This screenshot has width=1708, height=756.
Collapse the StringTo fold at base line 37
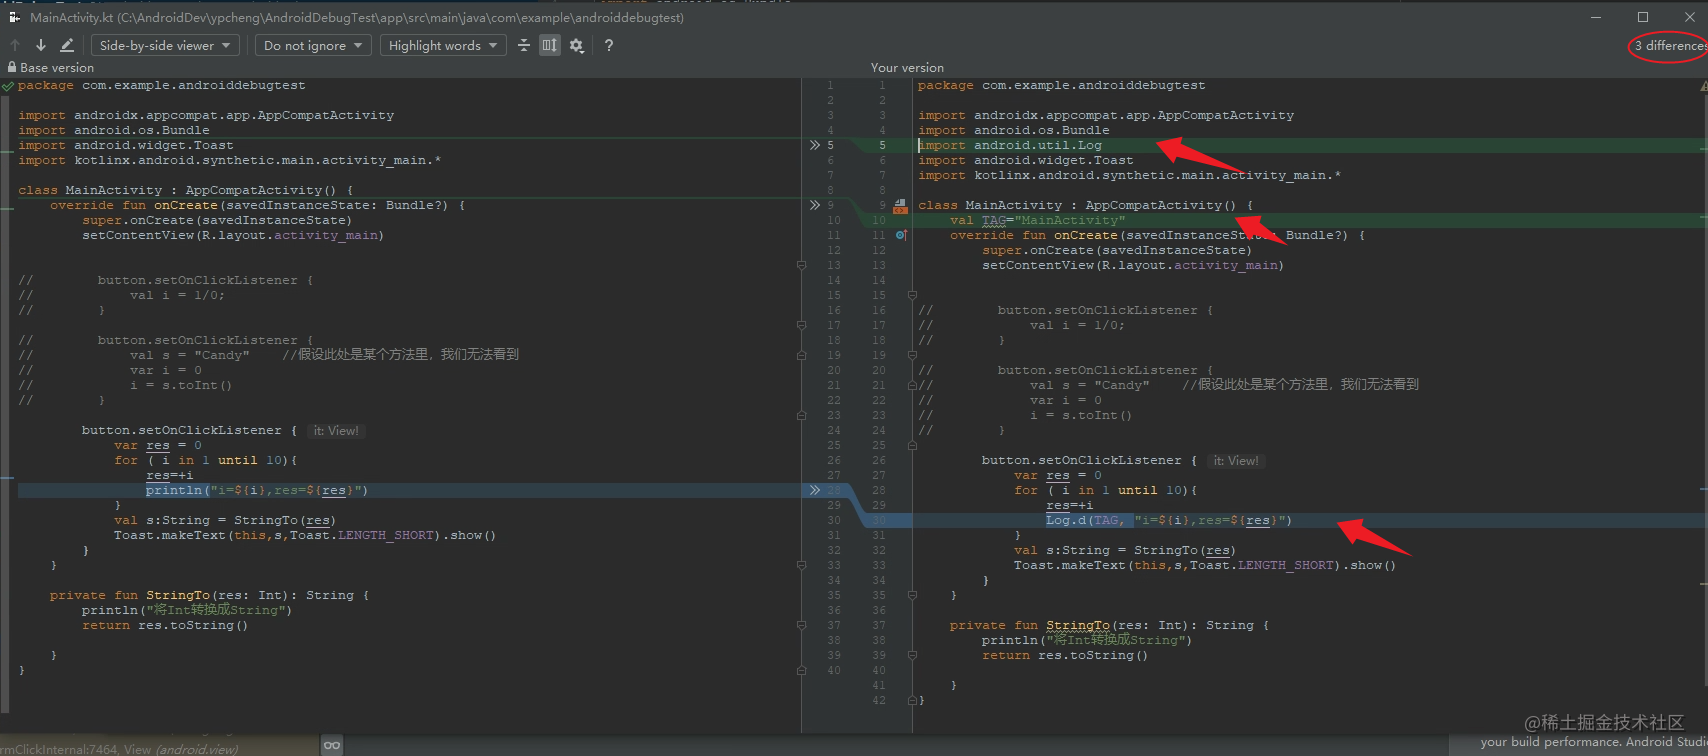click(801, 625)
